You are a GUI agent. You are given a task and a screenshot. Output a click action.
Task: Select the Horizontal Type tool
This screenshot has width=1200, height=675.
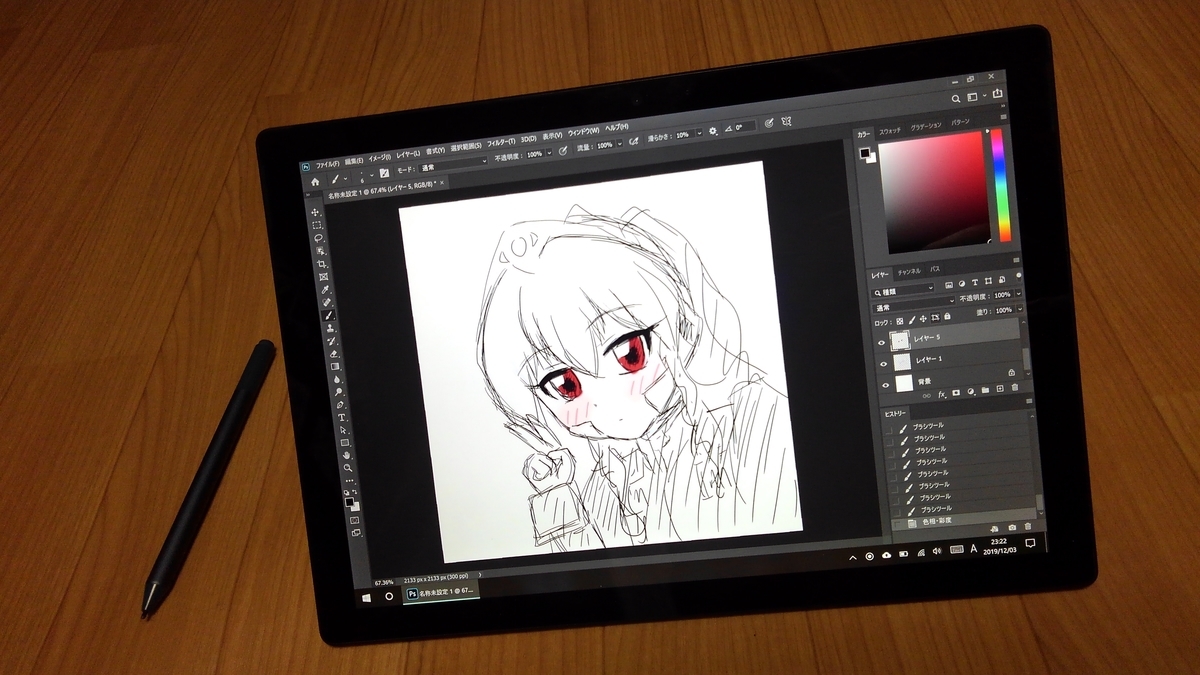click(x=342, y=417)
